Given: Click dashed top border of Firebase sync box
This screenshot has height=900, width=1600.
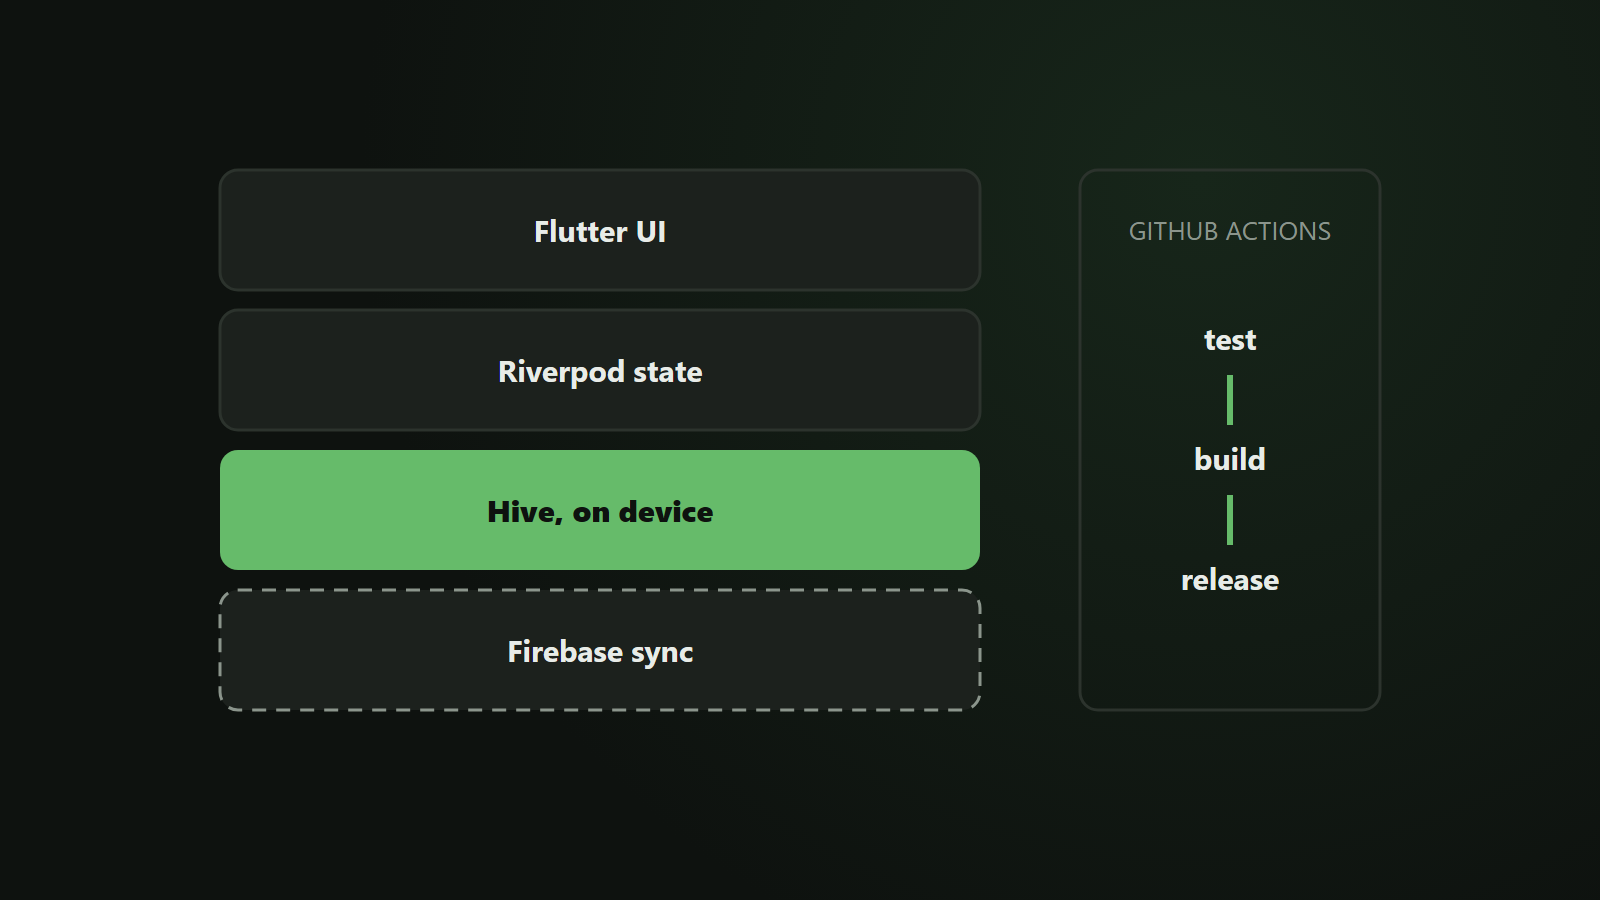Looking at the screenshot, I should [x=600, y=590].
